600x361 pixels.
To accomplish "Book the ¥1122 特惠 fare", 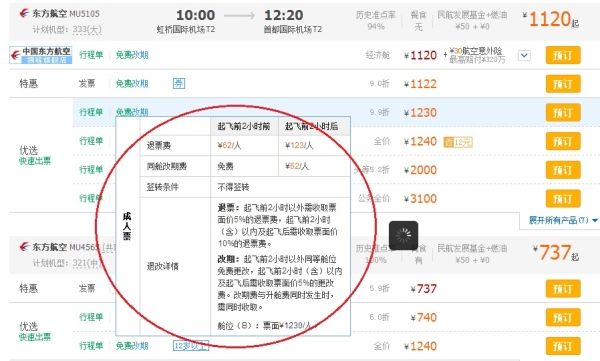I will pyautogui.click(x=563, y=84).
